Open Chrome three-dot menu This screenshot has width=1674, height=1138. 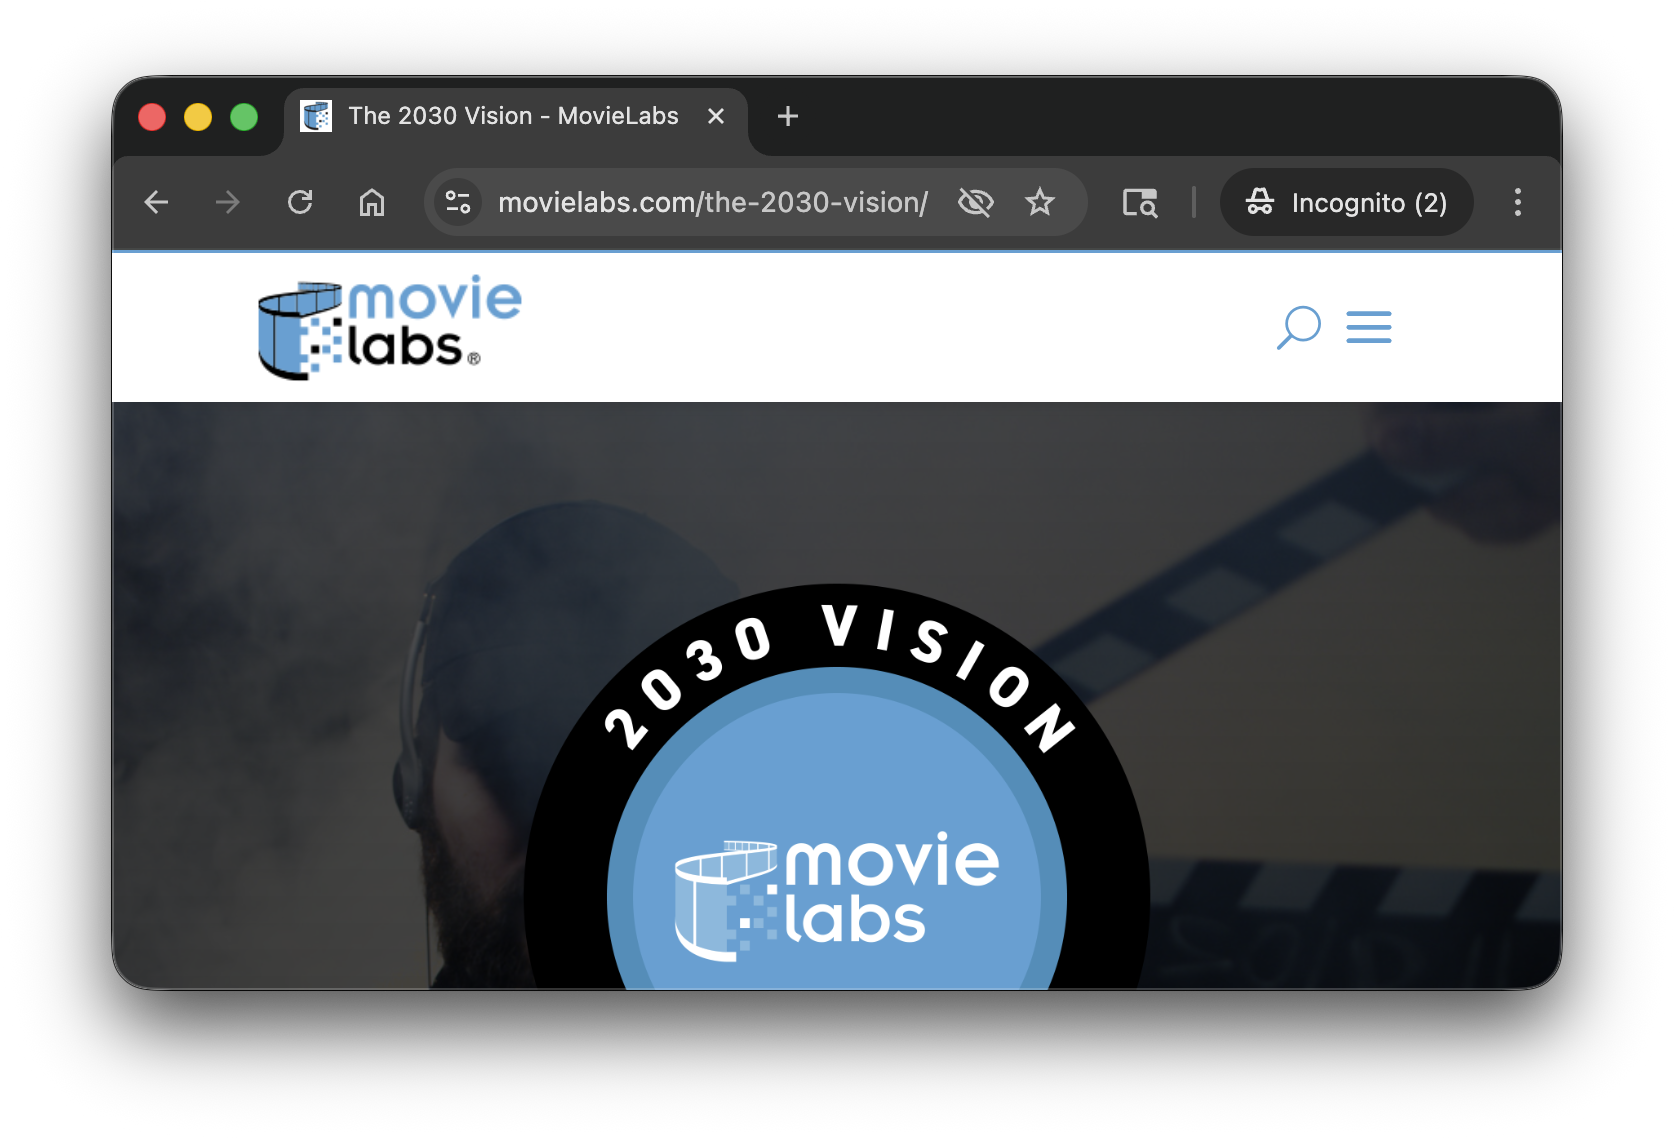click(1517, 203)
